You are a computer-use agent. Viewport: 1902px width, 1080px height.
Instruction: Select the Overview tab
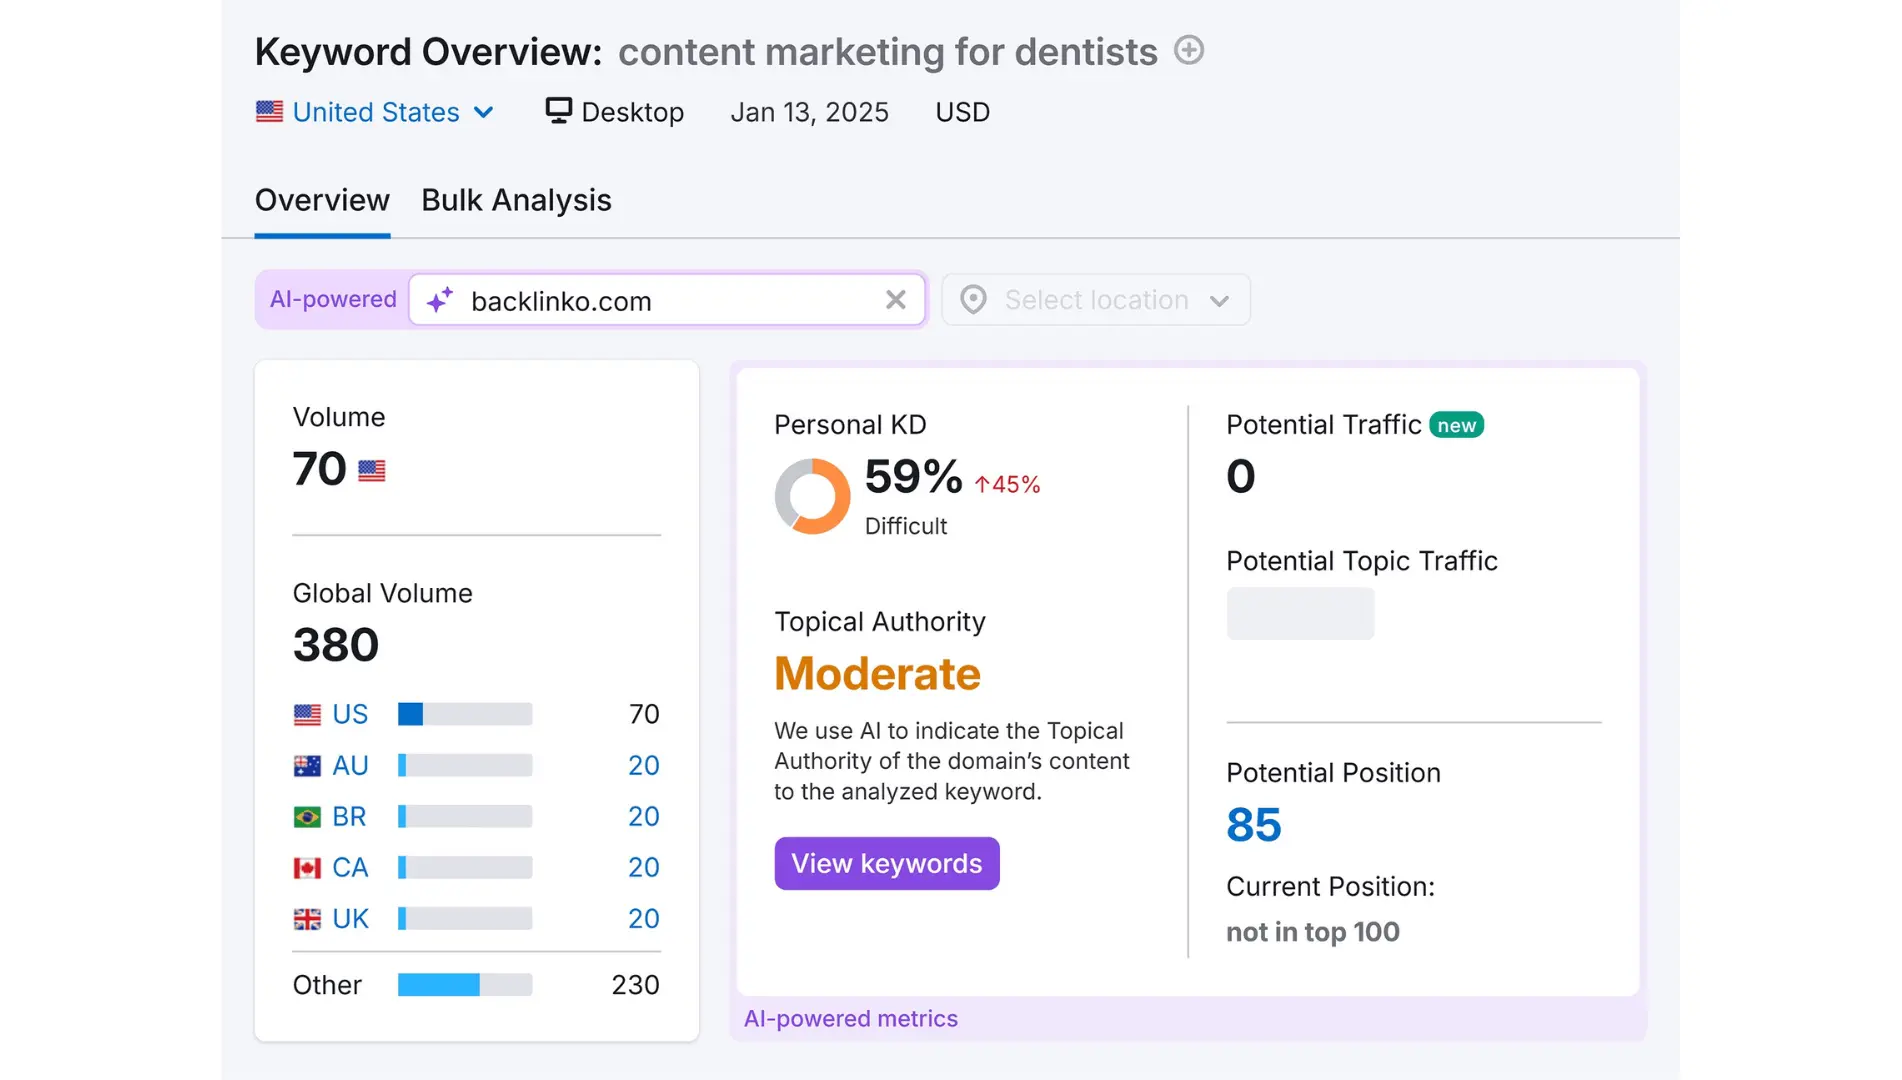322,200
